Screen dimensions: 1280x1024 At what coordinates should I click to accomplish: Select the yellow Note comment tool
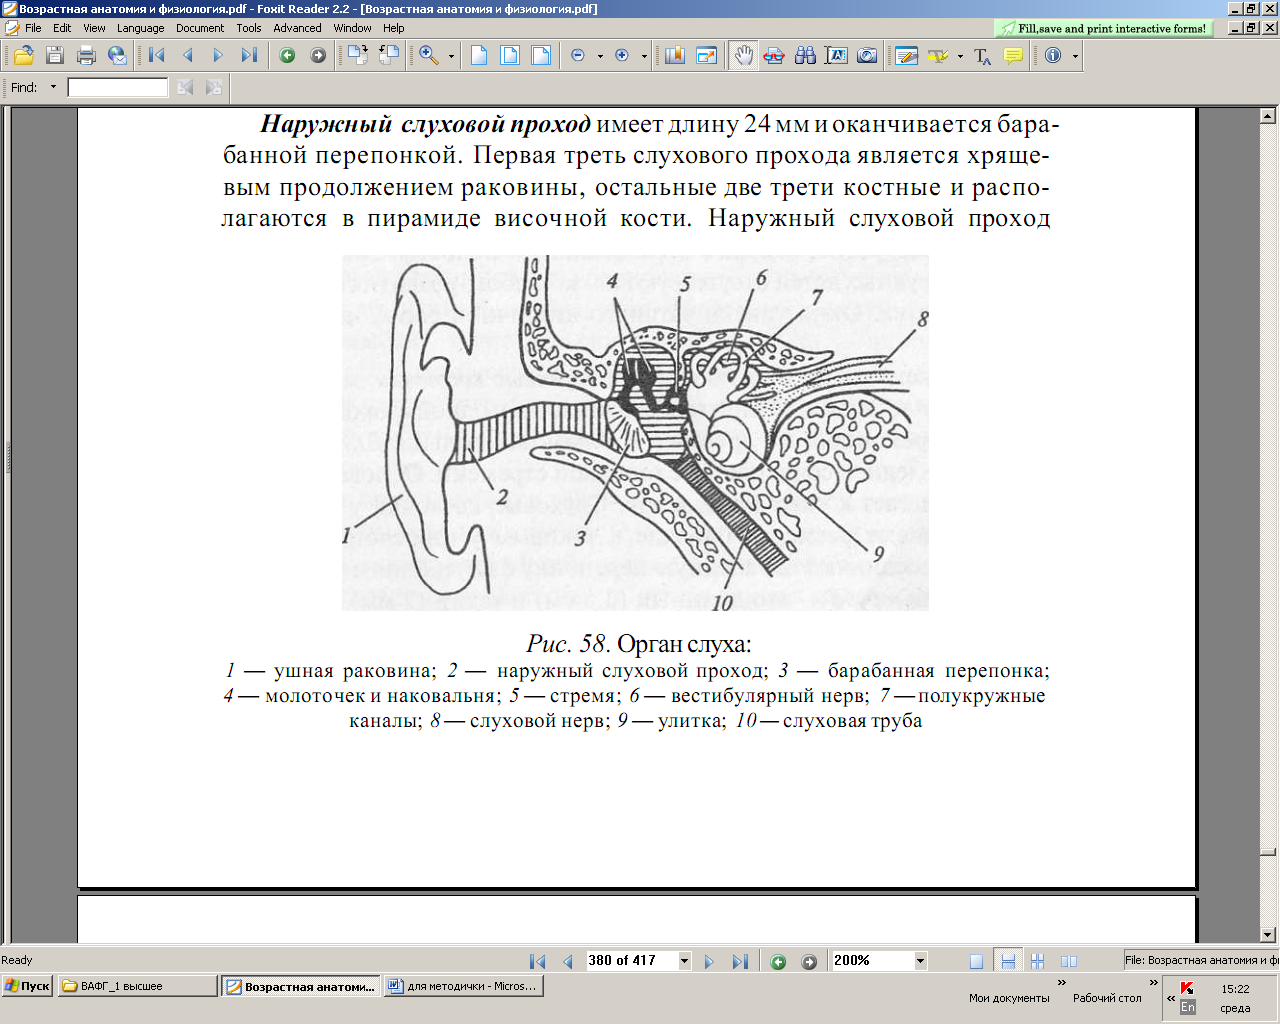point(1013,56)
